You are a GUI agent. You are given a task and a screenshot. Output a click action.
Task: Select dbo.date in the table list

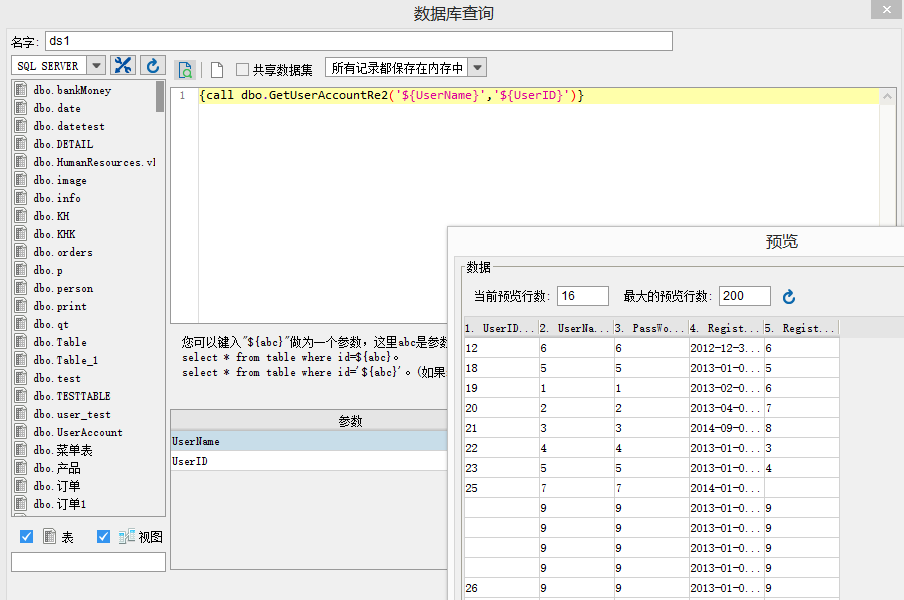(x=57, y=108)
